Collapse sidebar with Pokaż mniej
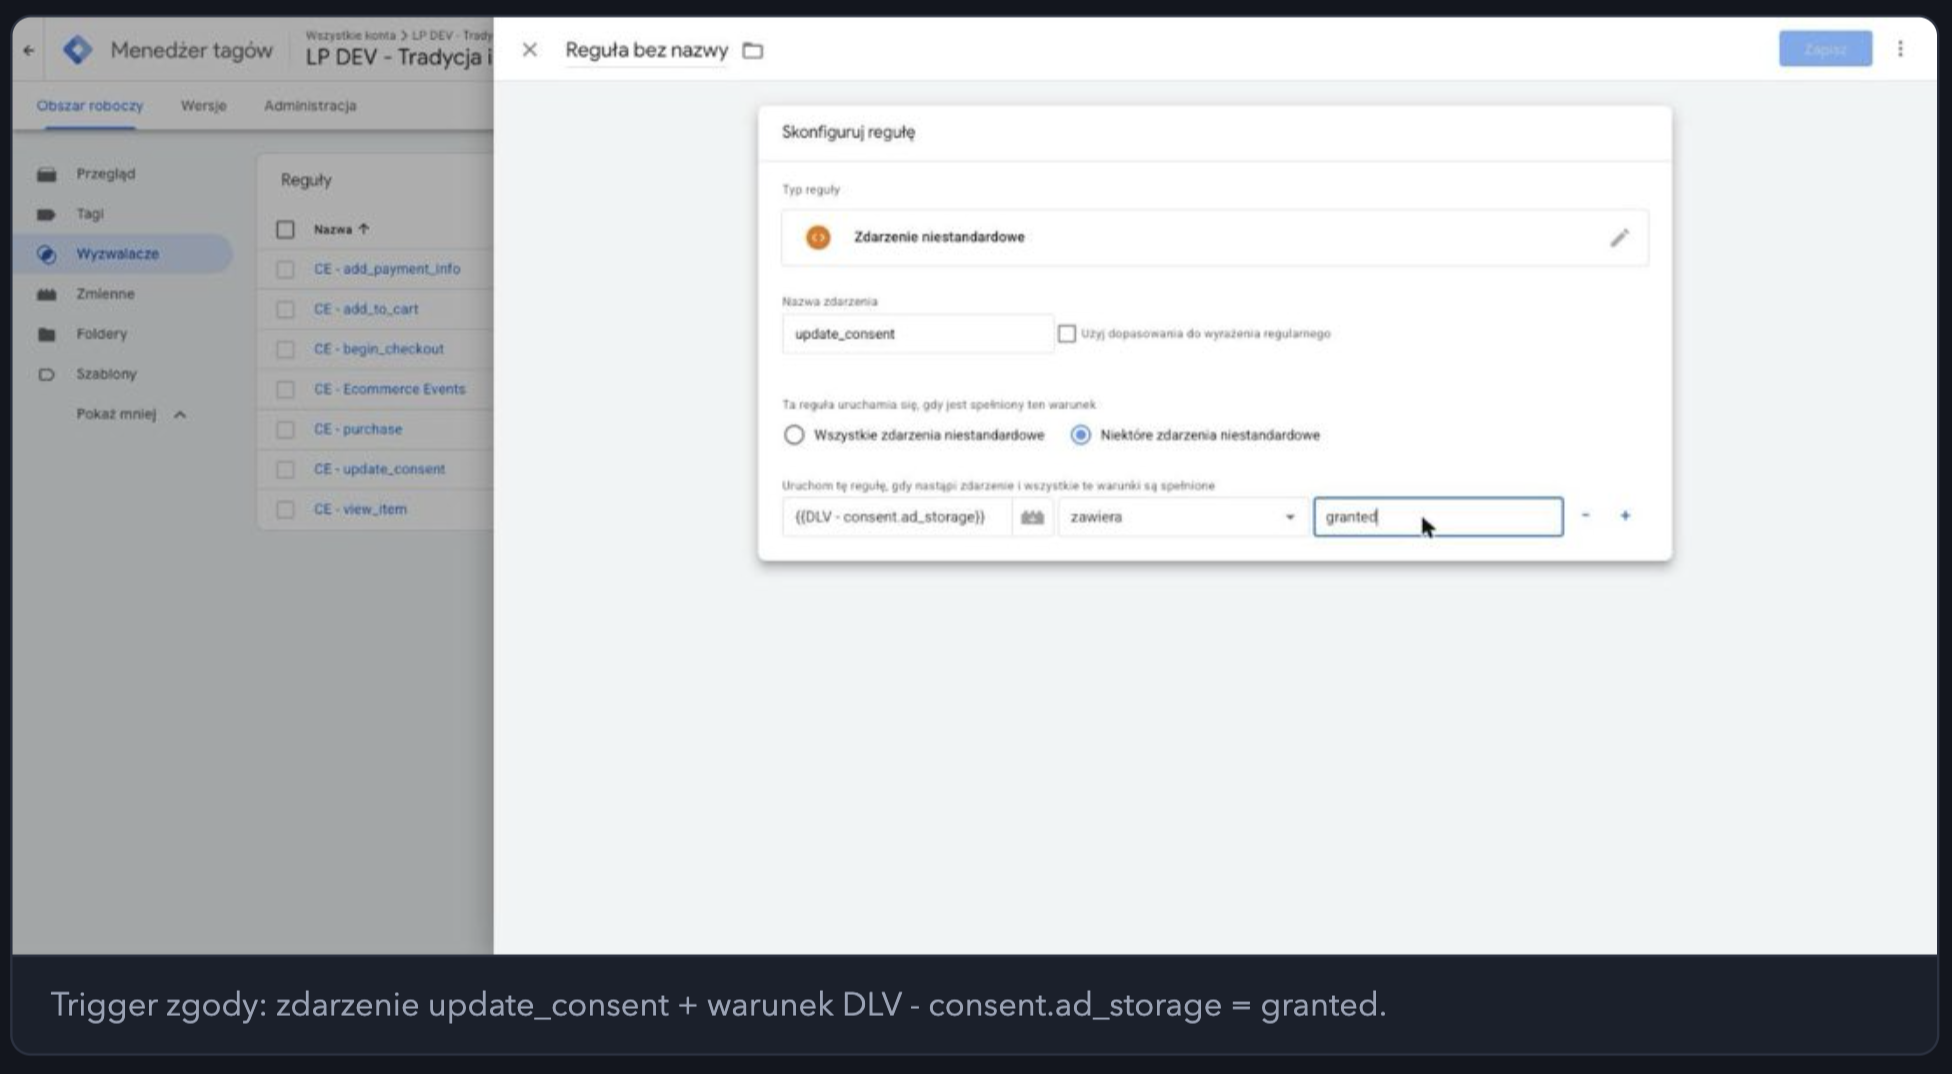The height and width of the screenshot is (1074, 1952). pos(131,414)
